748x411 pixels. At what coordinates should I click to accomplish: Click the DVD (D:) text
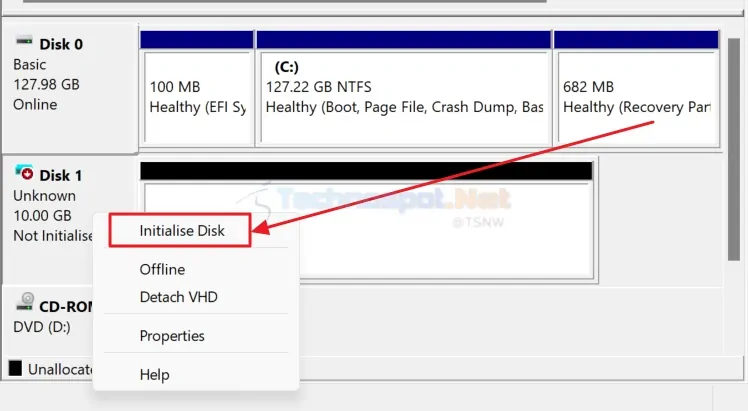pyautogui.click(x=42, y=327)
